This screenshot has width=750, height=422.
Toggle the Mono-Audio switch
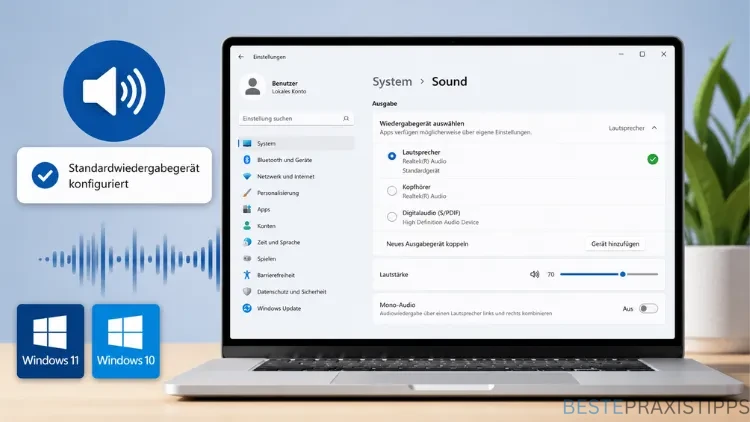coord(649,309)
